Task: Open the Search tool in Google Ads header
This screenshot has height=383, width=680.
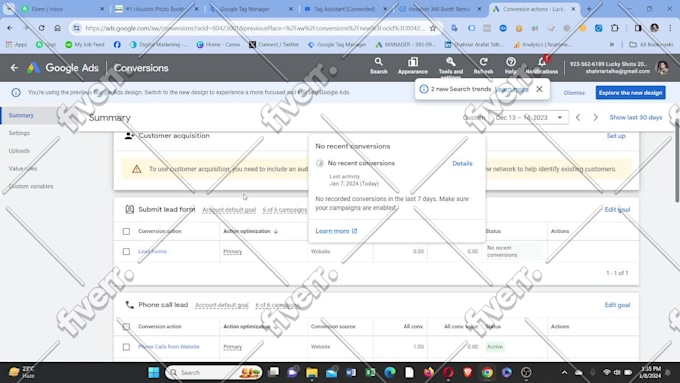Action: pyautogui.click(x=379, y=65)
